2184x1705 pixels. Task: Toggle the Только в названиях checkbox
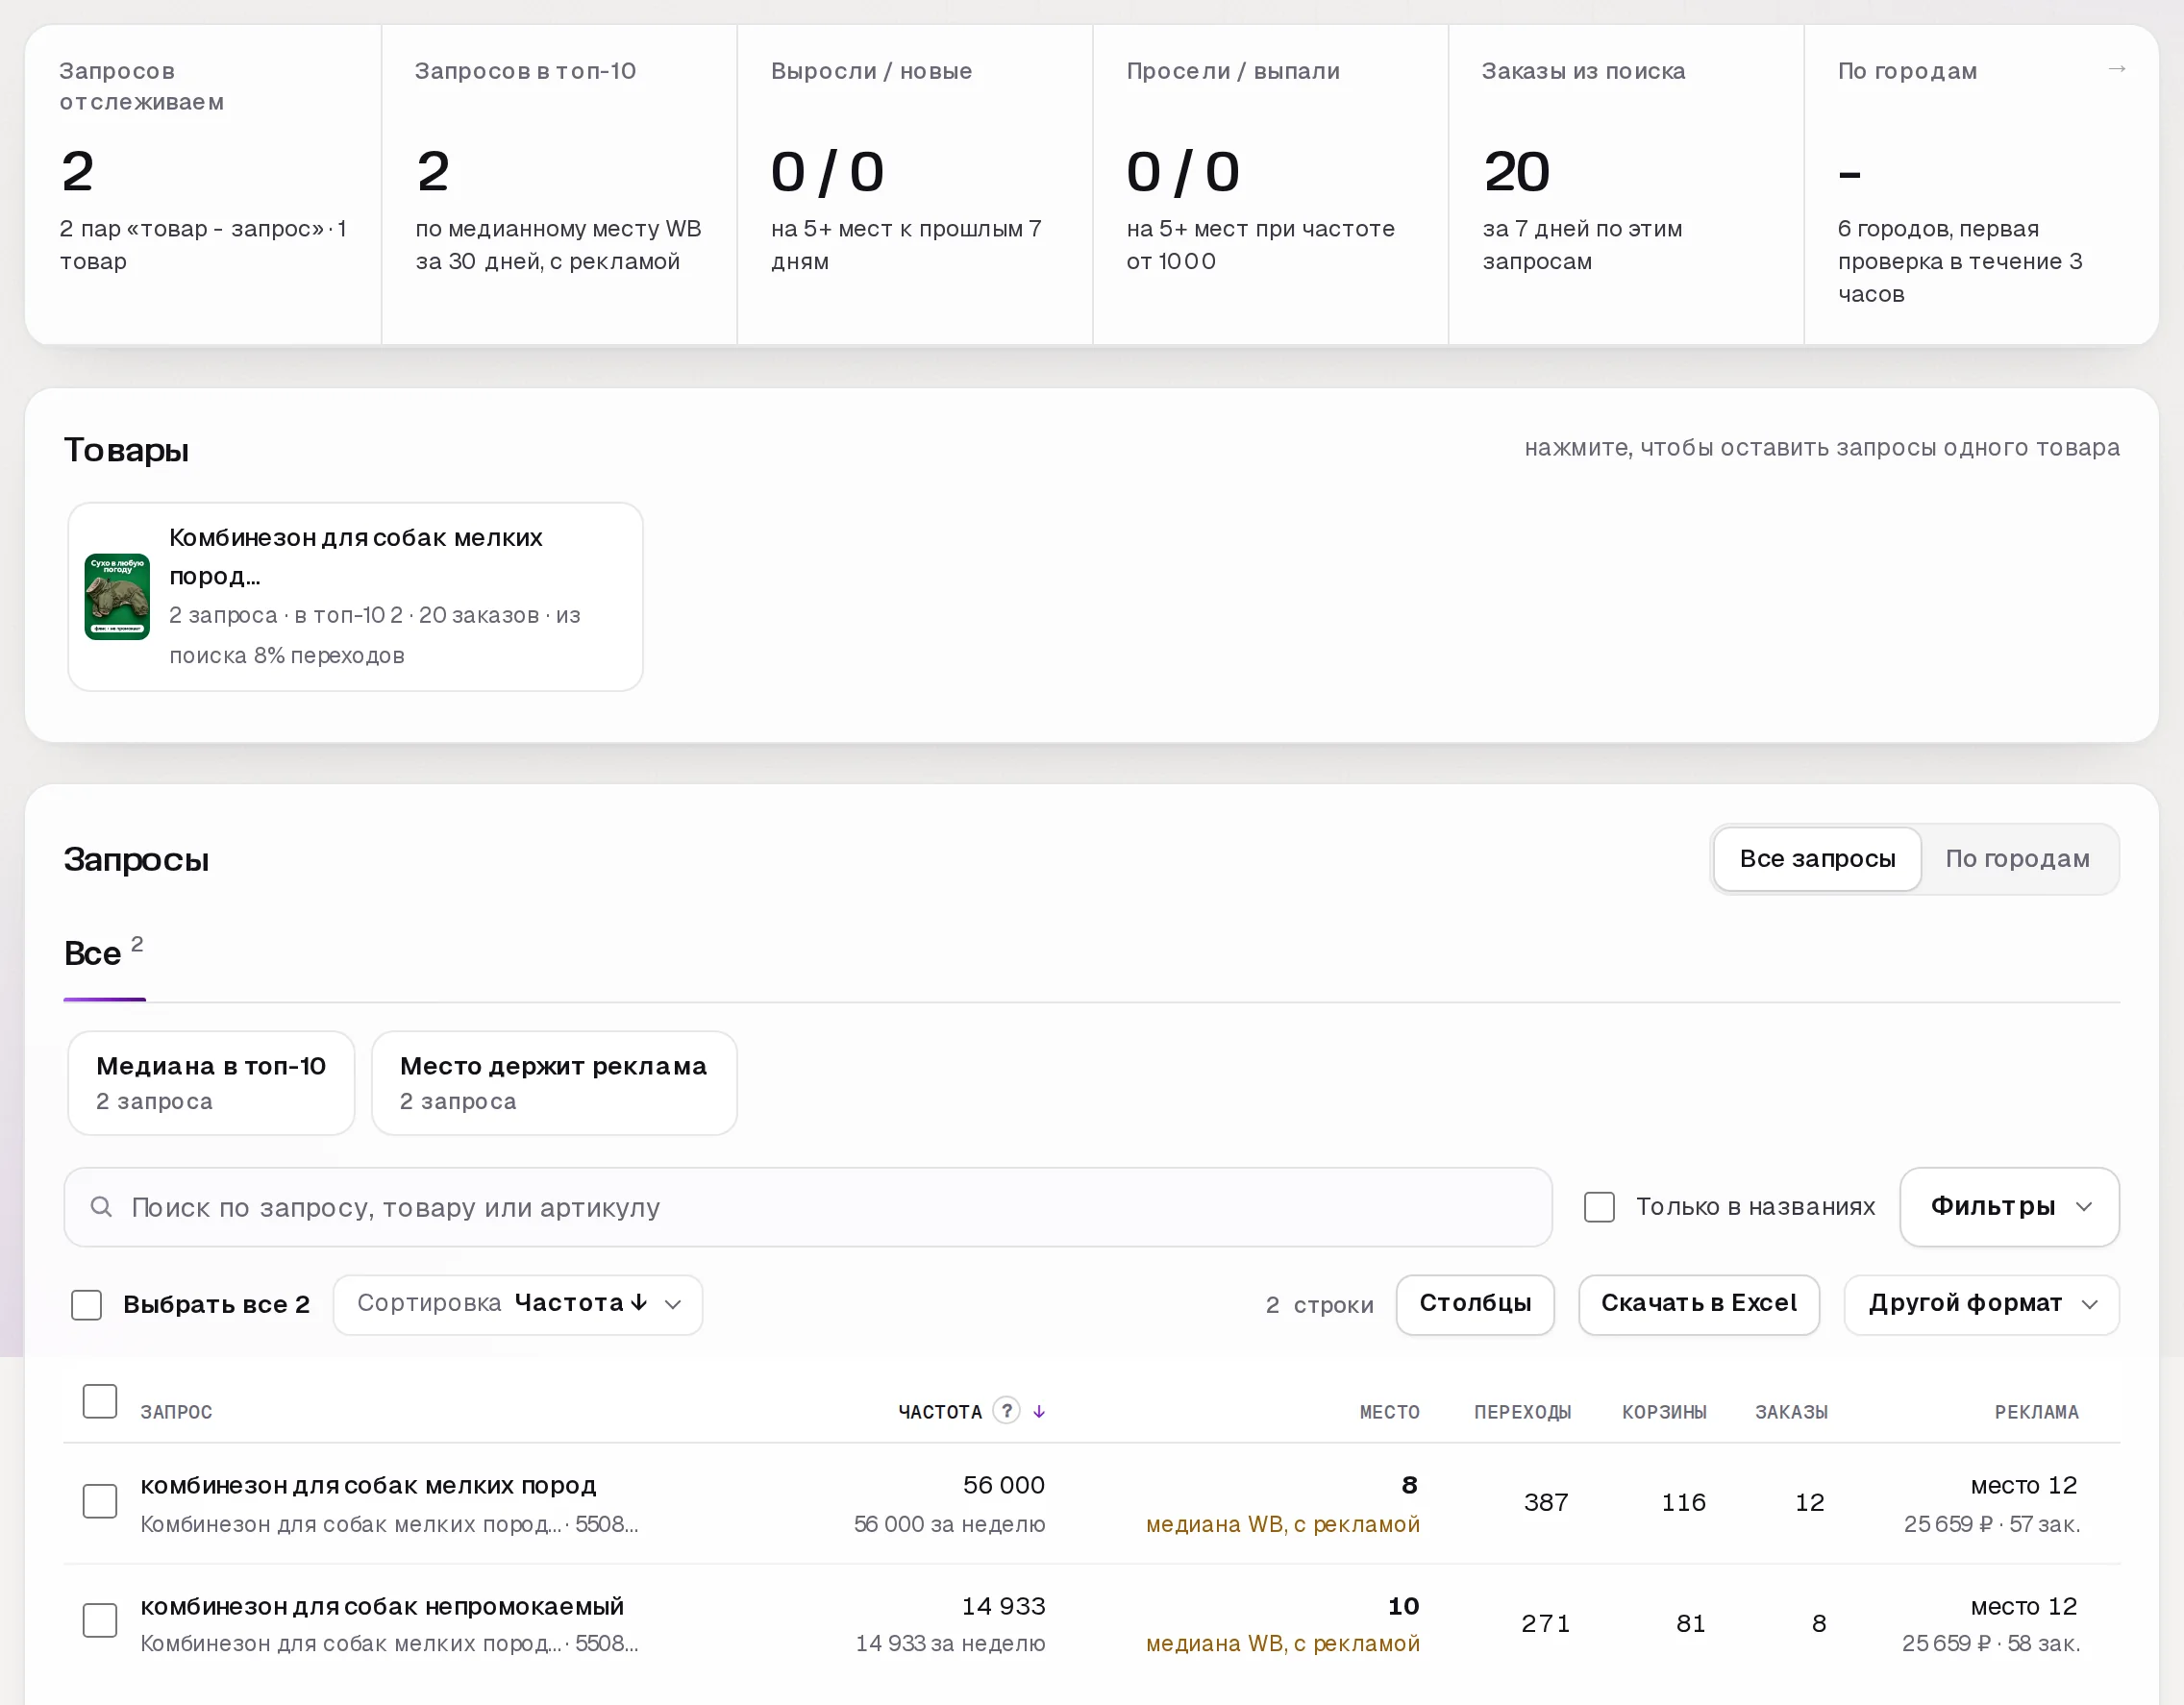[x=1599, y=1206]
